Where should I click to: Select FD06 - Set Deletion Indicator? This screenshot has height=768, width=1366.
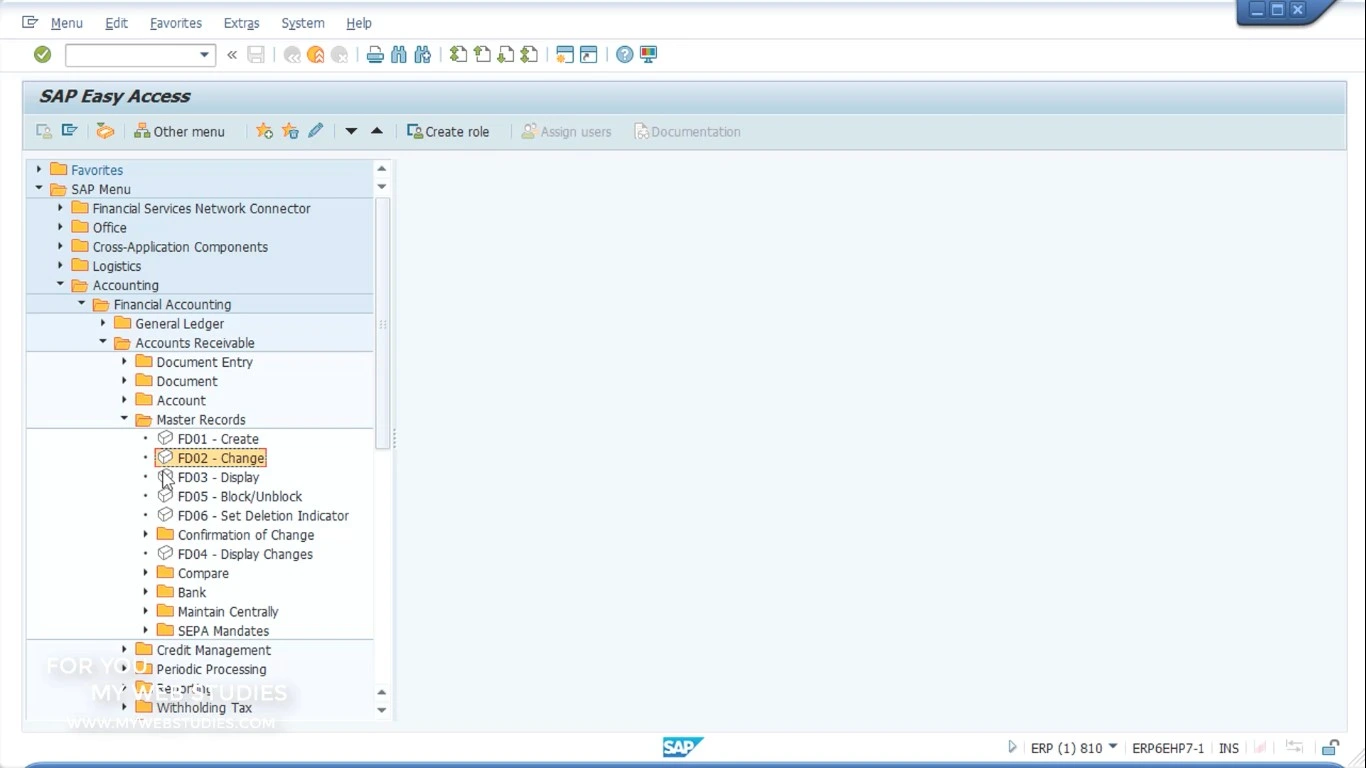pyautogui.click(x=263, y=516)
